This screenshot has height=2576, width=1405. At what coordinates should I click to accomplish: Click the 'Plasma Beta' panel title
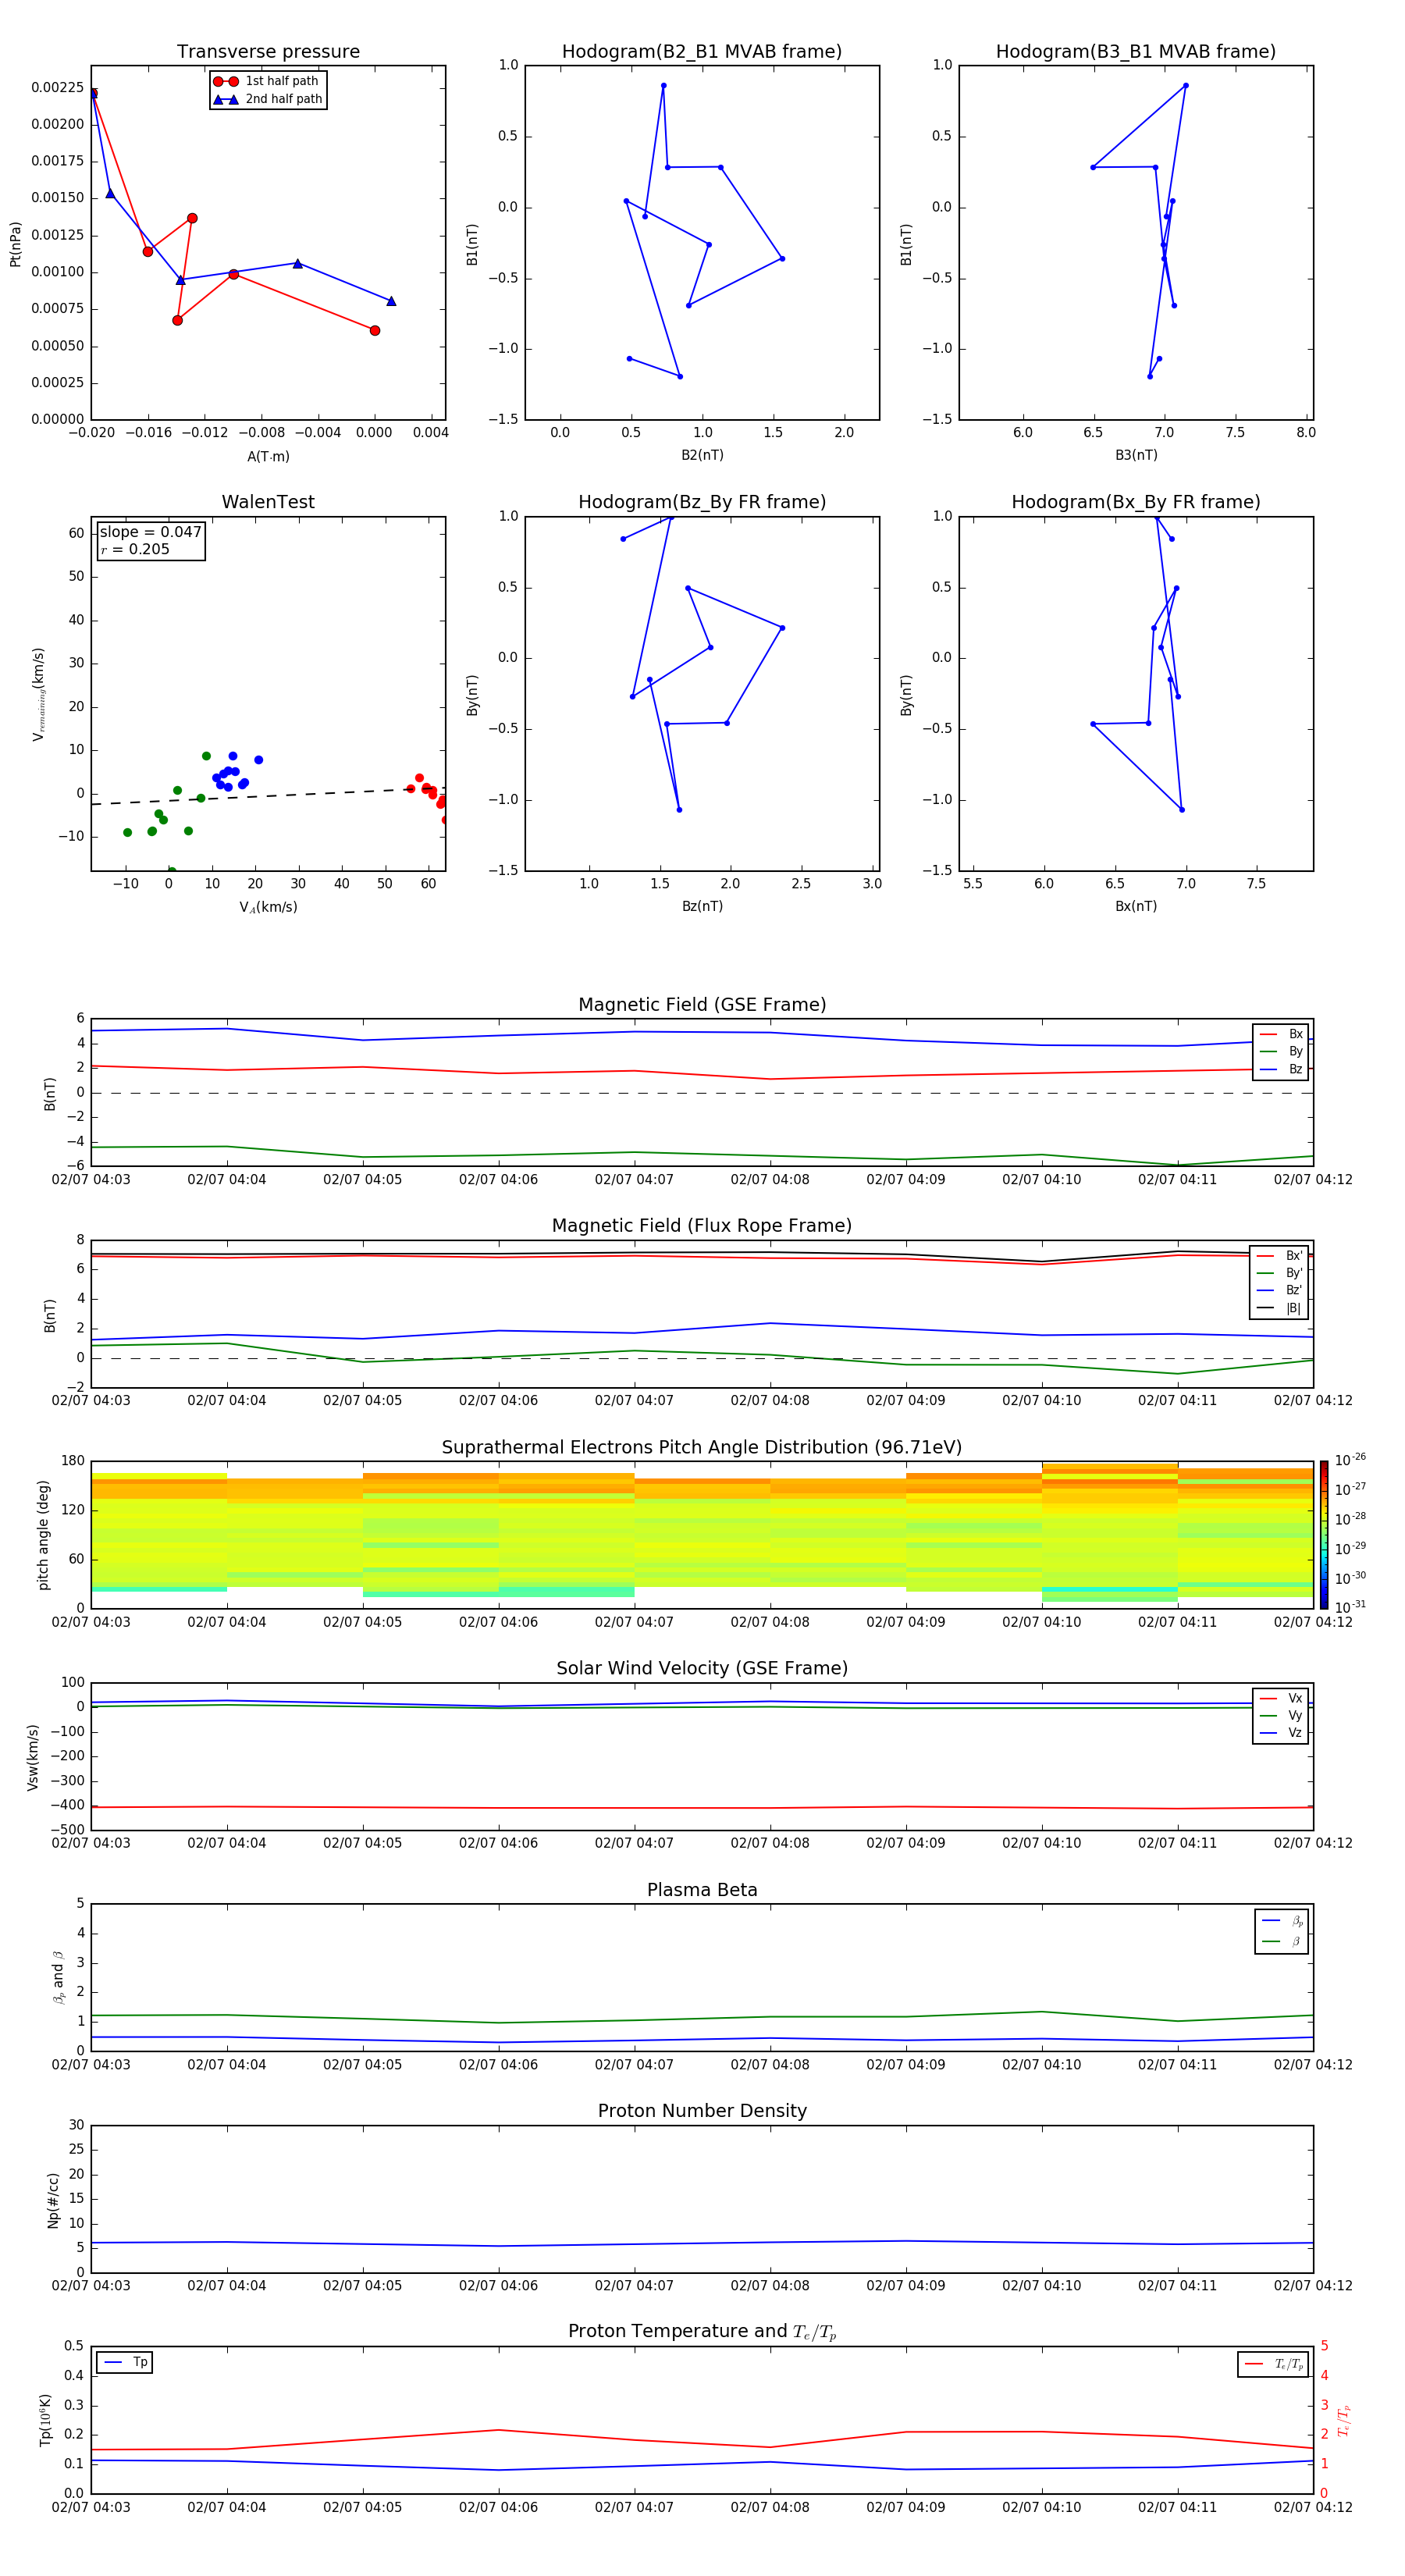702,1891
